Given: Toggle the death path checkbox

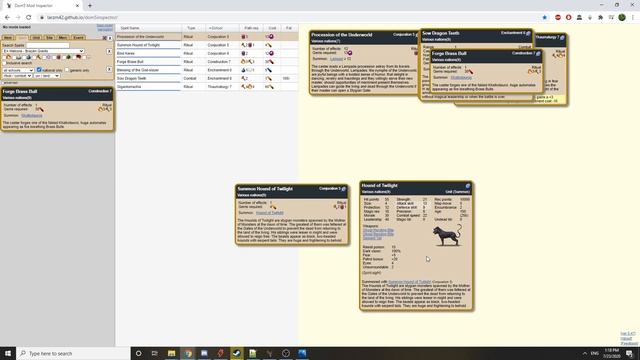Looking at the screenshot, I should point(54,57).
